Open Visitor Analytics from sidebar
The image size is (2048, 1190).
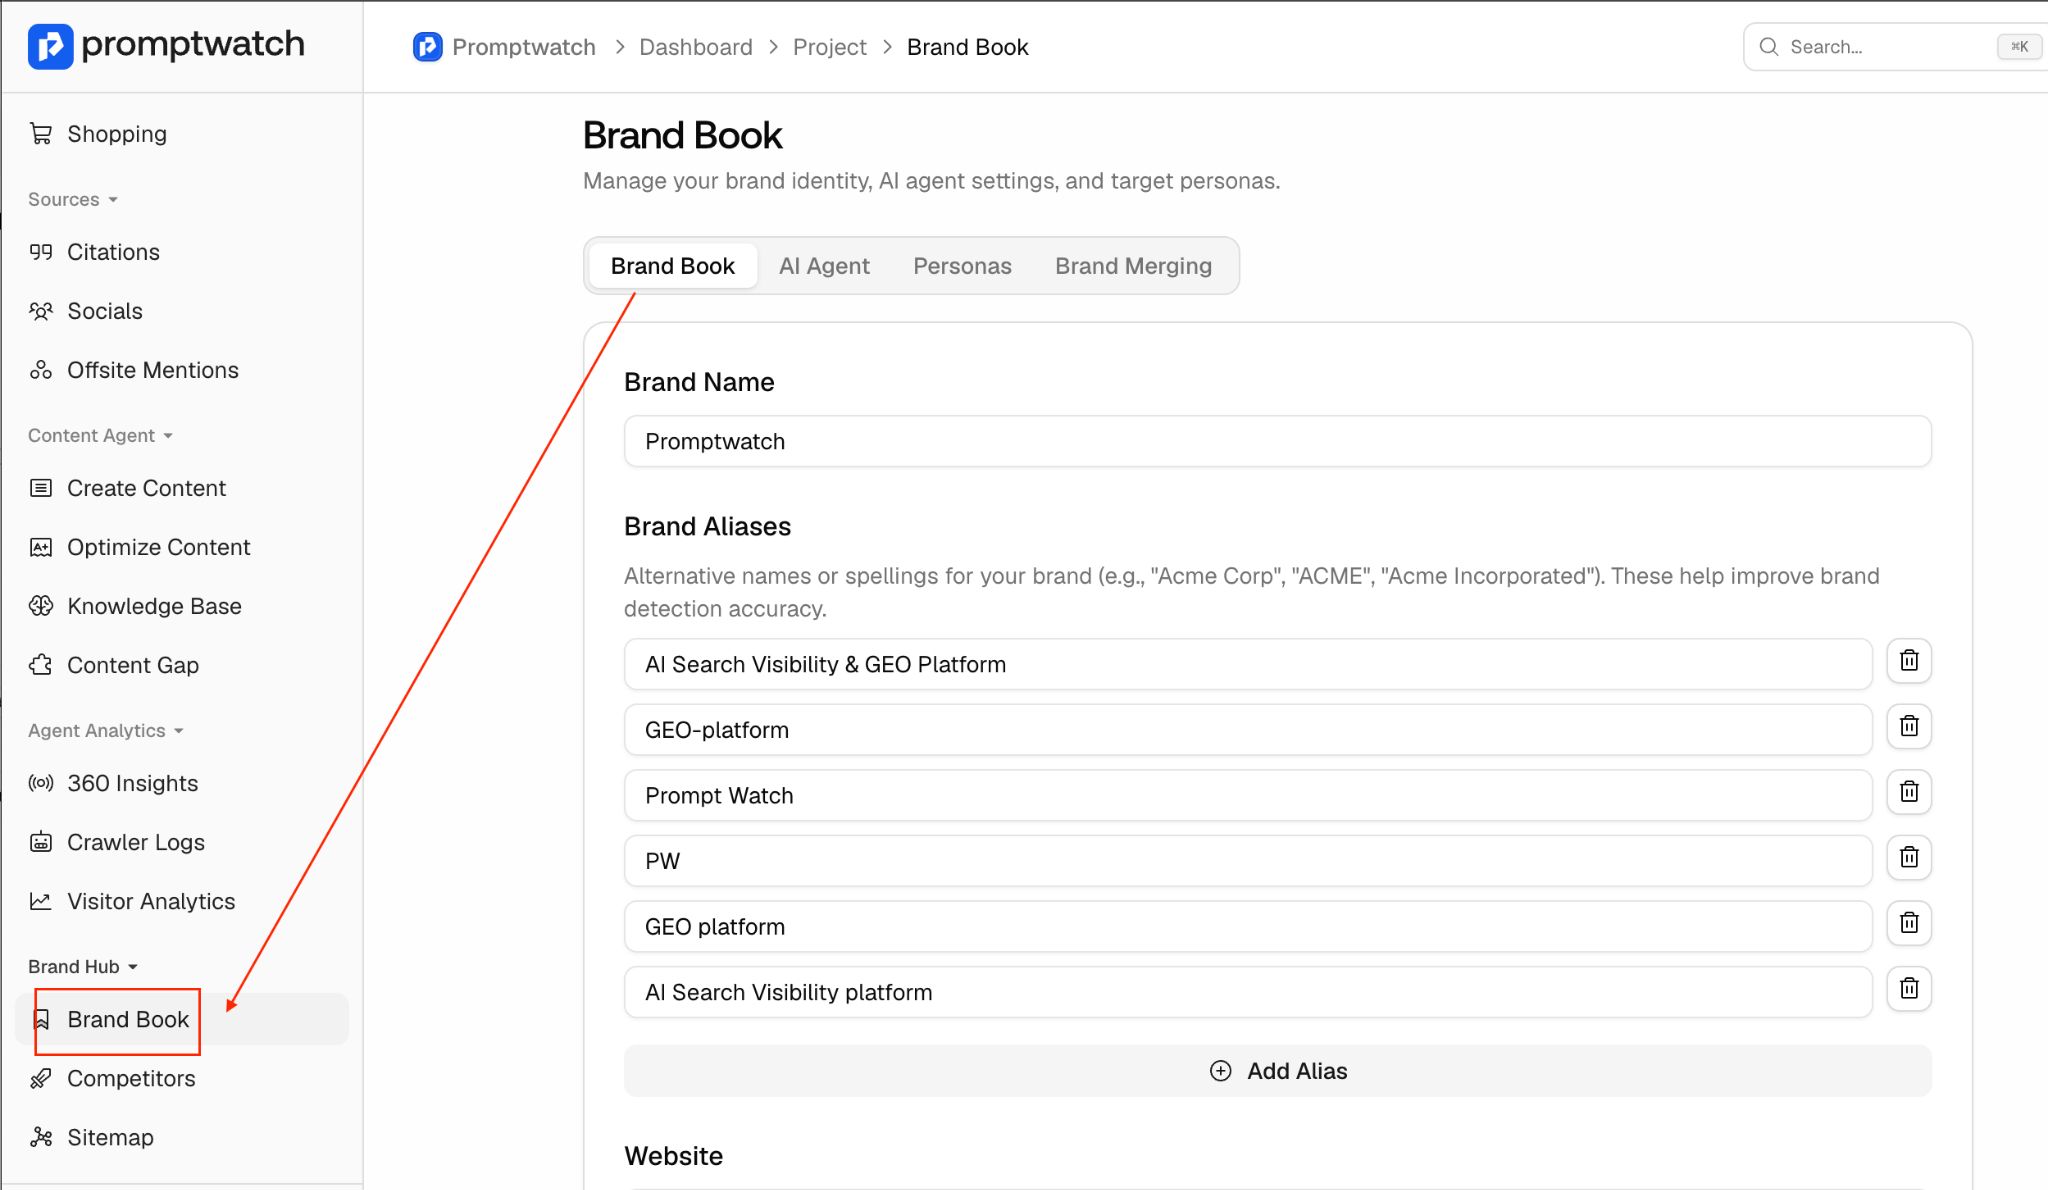pos(182,901)
